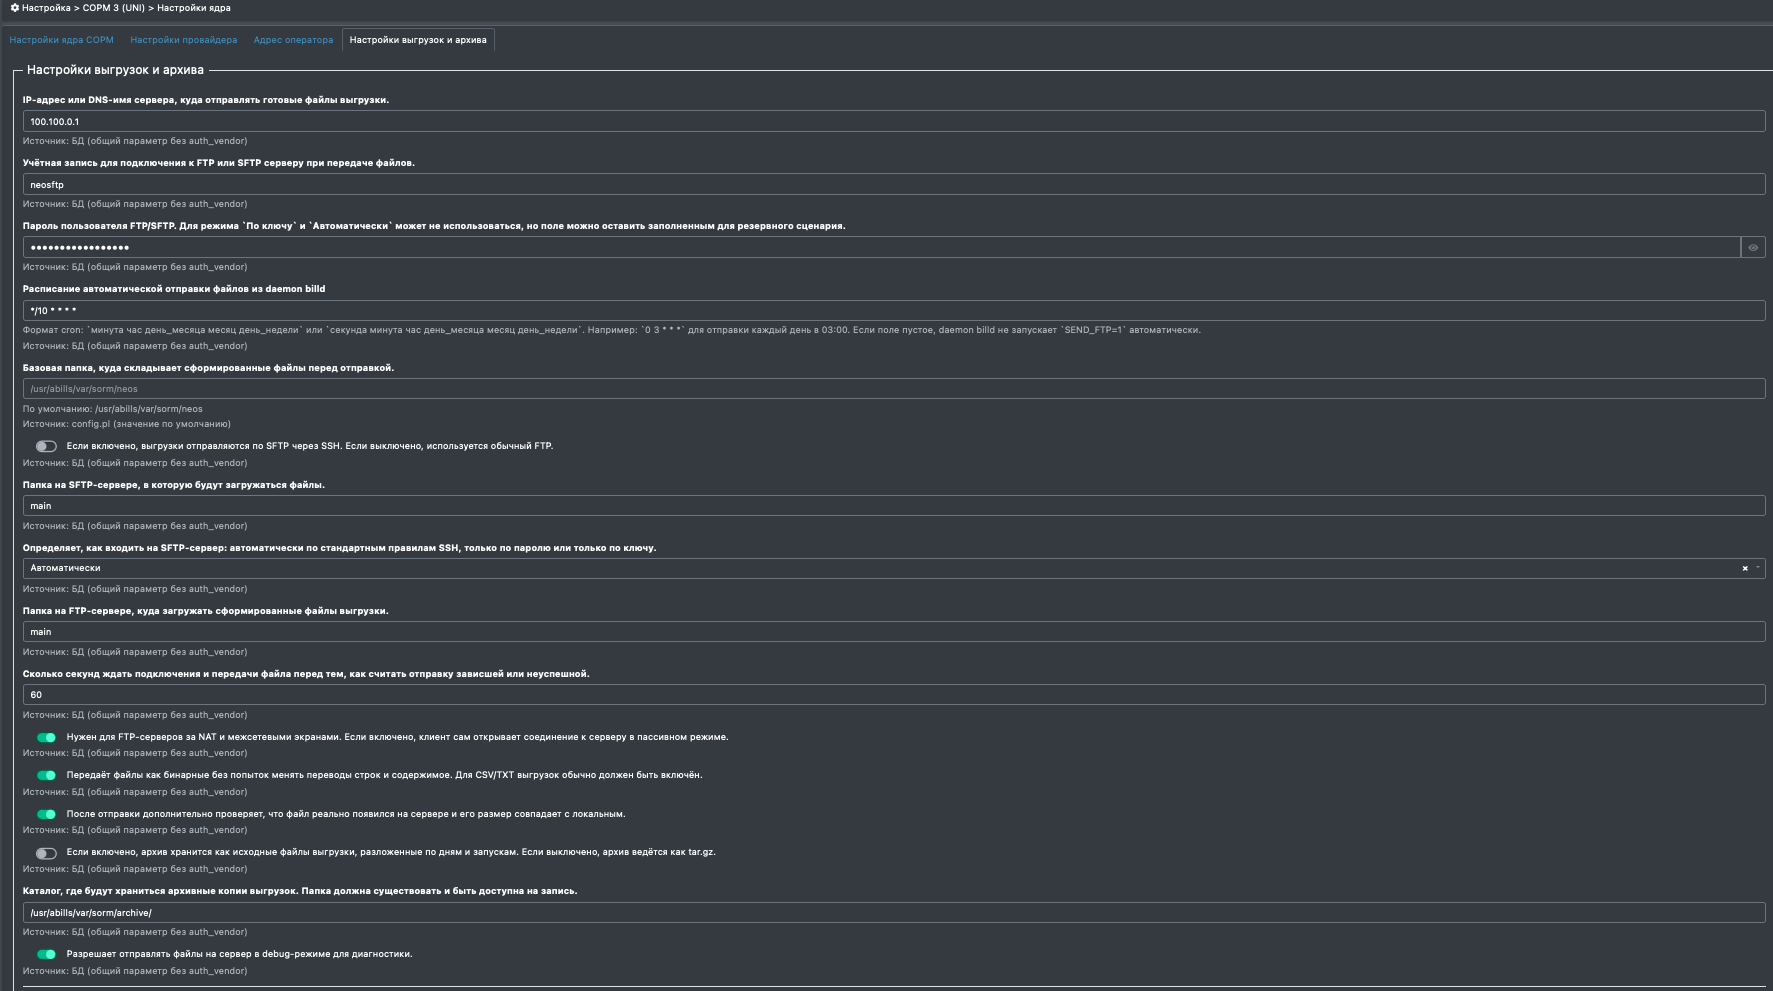Focus the archive path /usr/abills/var/sorm/archive/ field

point(894,912)
